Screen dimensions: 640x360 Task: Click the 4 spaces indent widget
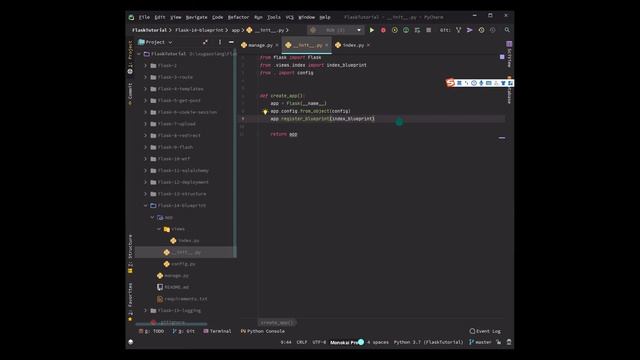[378, 342]
